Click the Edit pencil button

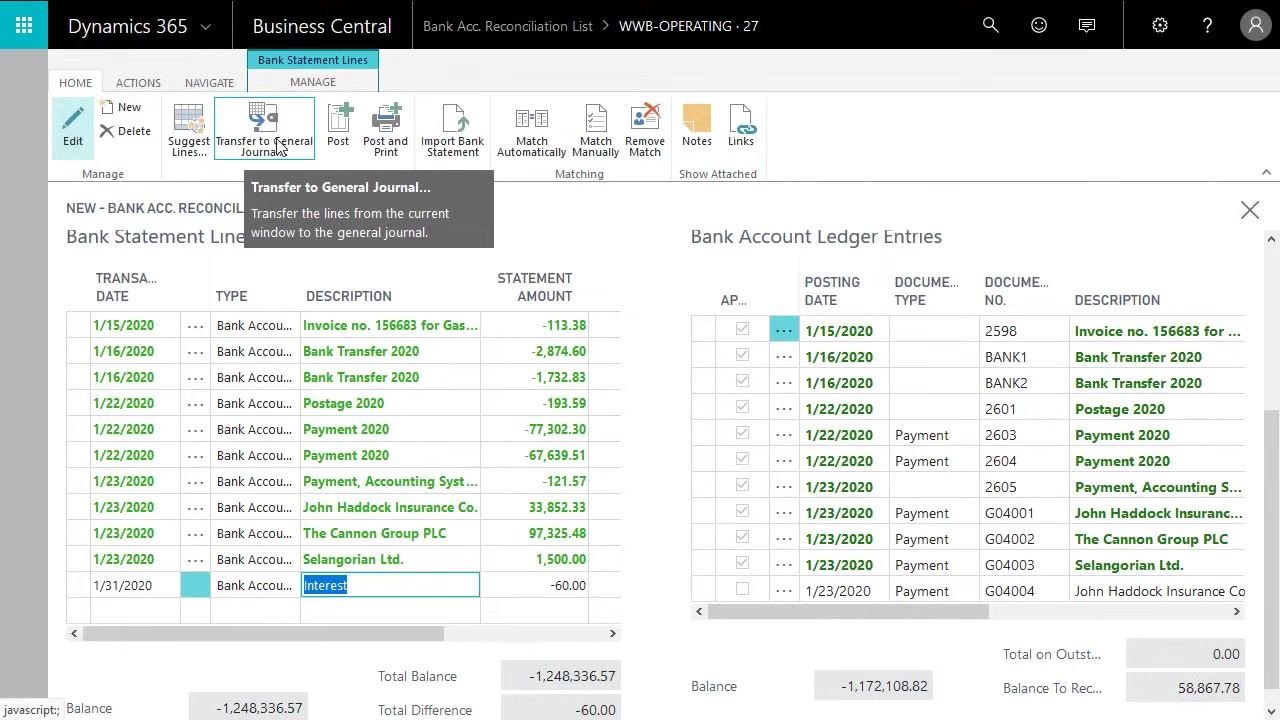click(x=73, y=127)
